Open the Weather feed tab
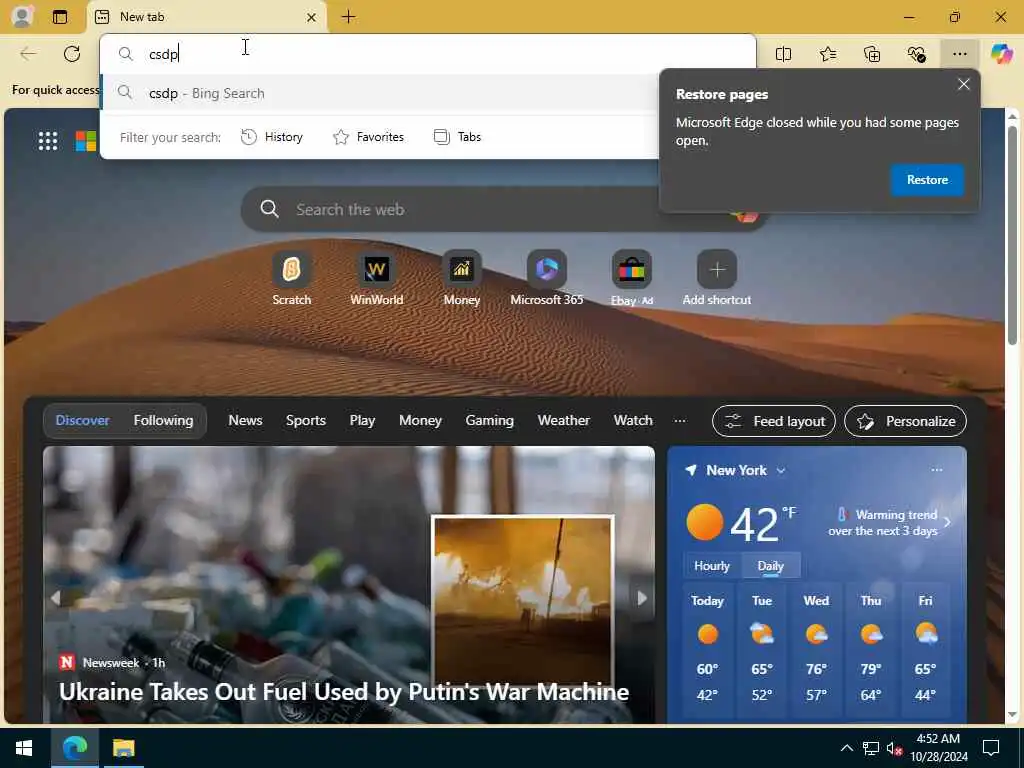The width and height of the screenshot is (1024, 768). coord(564,421)
